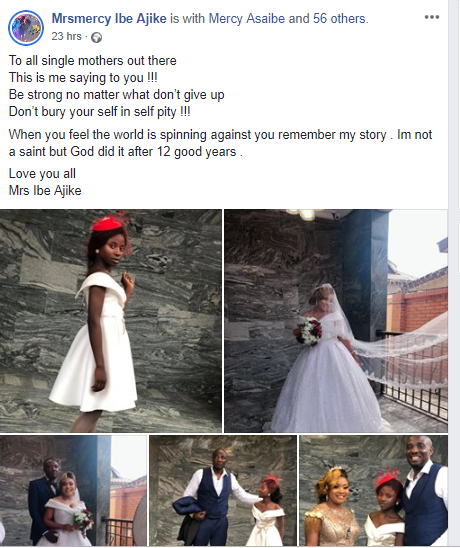Open photo of girl in red fascinator

[x=111, y=321]
